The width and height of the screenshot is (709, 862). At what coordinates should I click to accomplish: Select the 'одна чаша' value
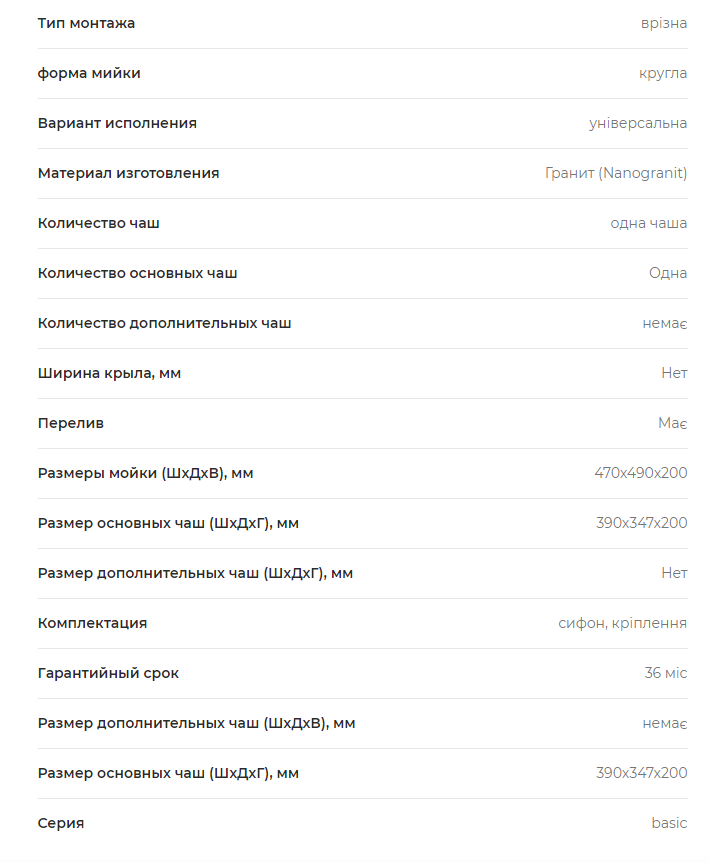pos(649,223)
